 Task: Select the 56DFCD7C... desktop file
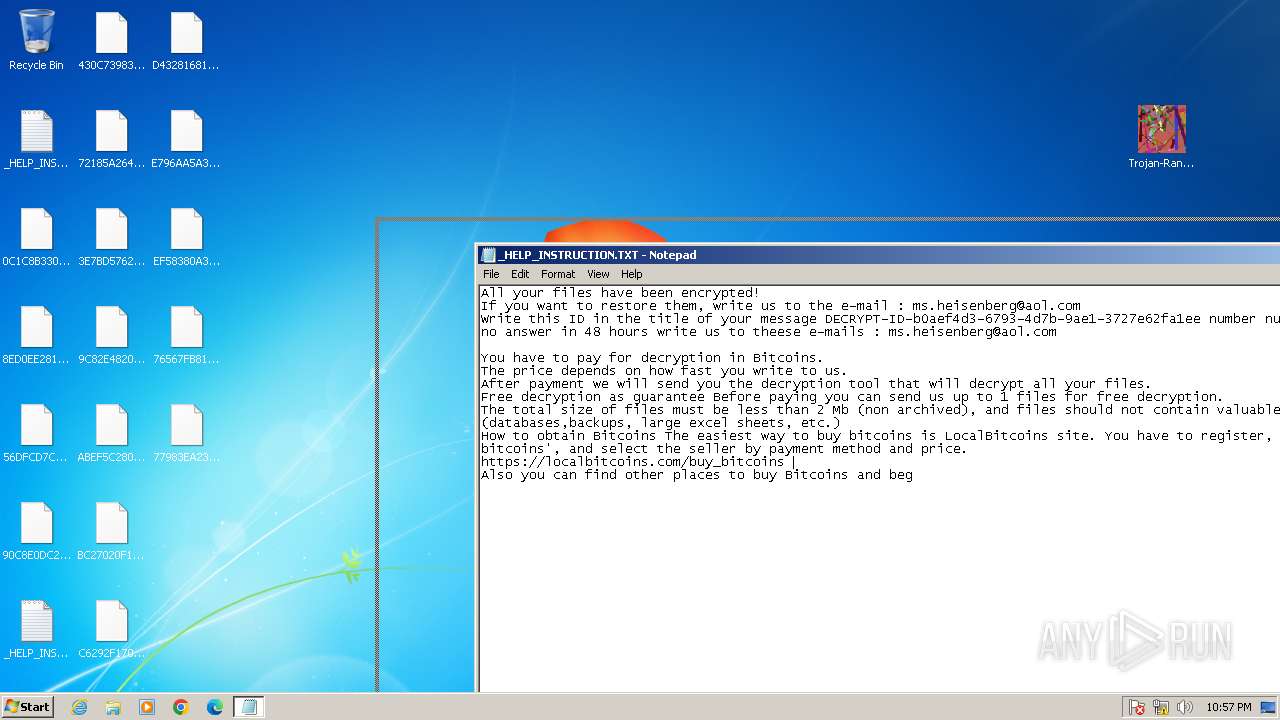point(36,432)
